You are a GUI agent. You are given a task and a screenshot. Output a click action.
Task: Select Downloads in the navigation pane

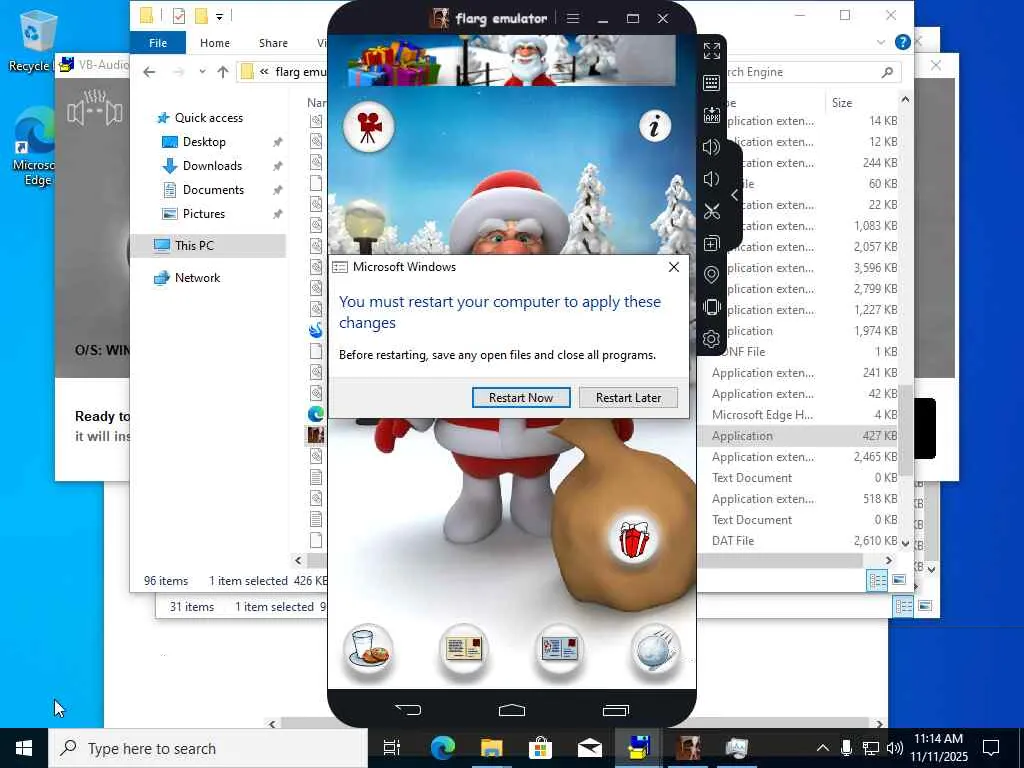(x=212, y=166)
